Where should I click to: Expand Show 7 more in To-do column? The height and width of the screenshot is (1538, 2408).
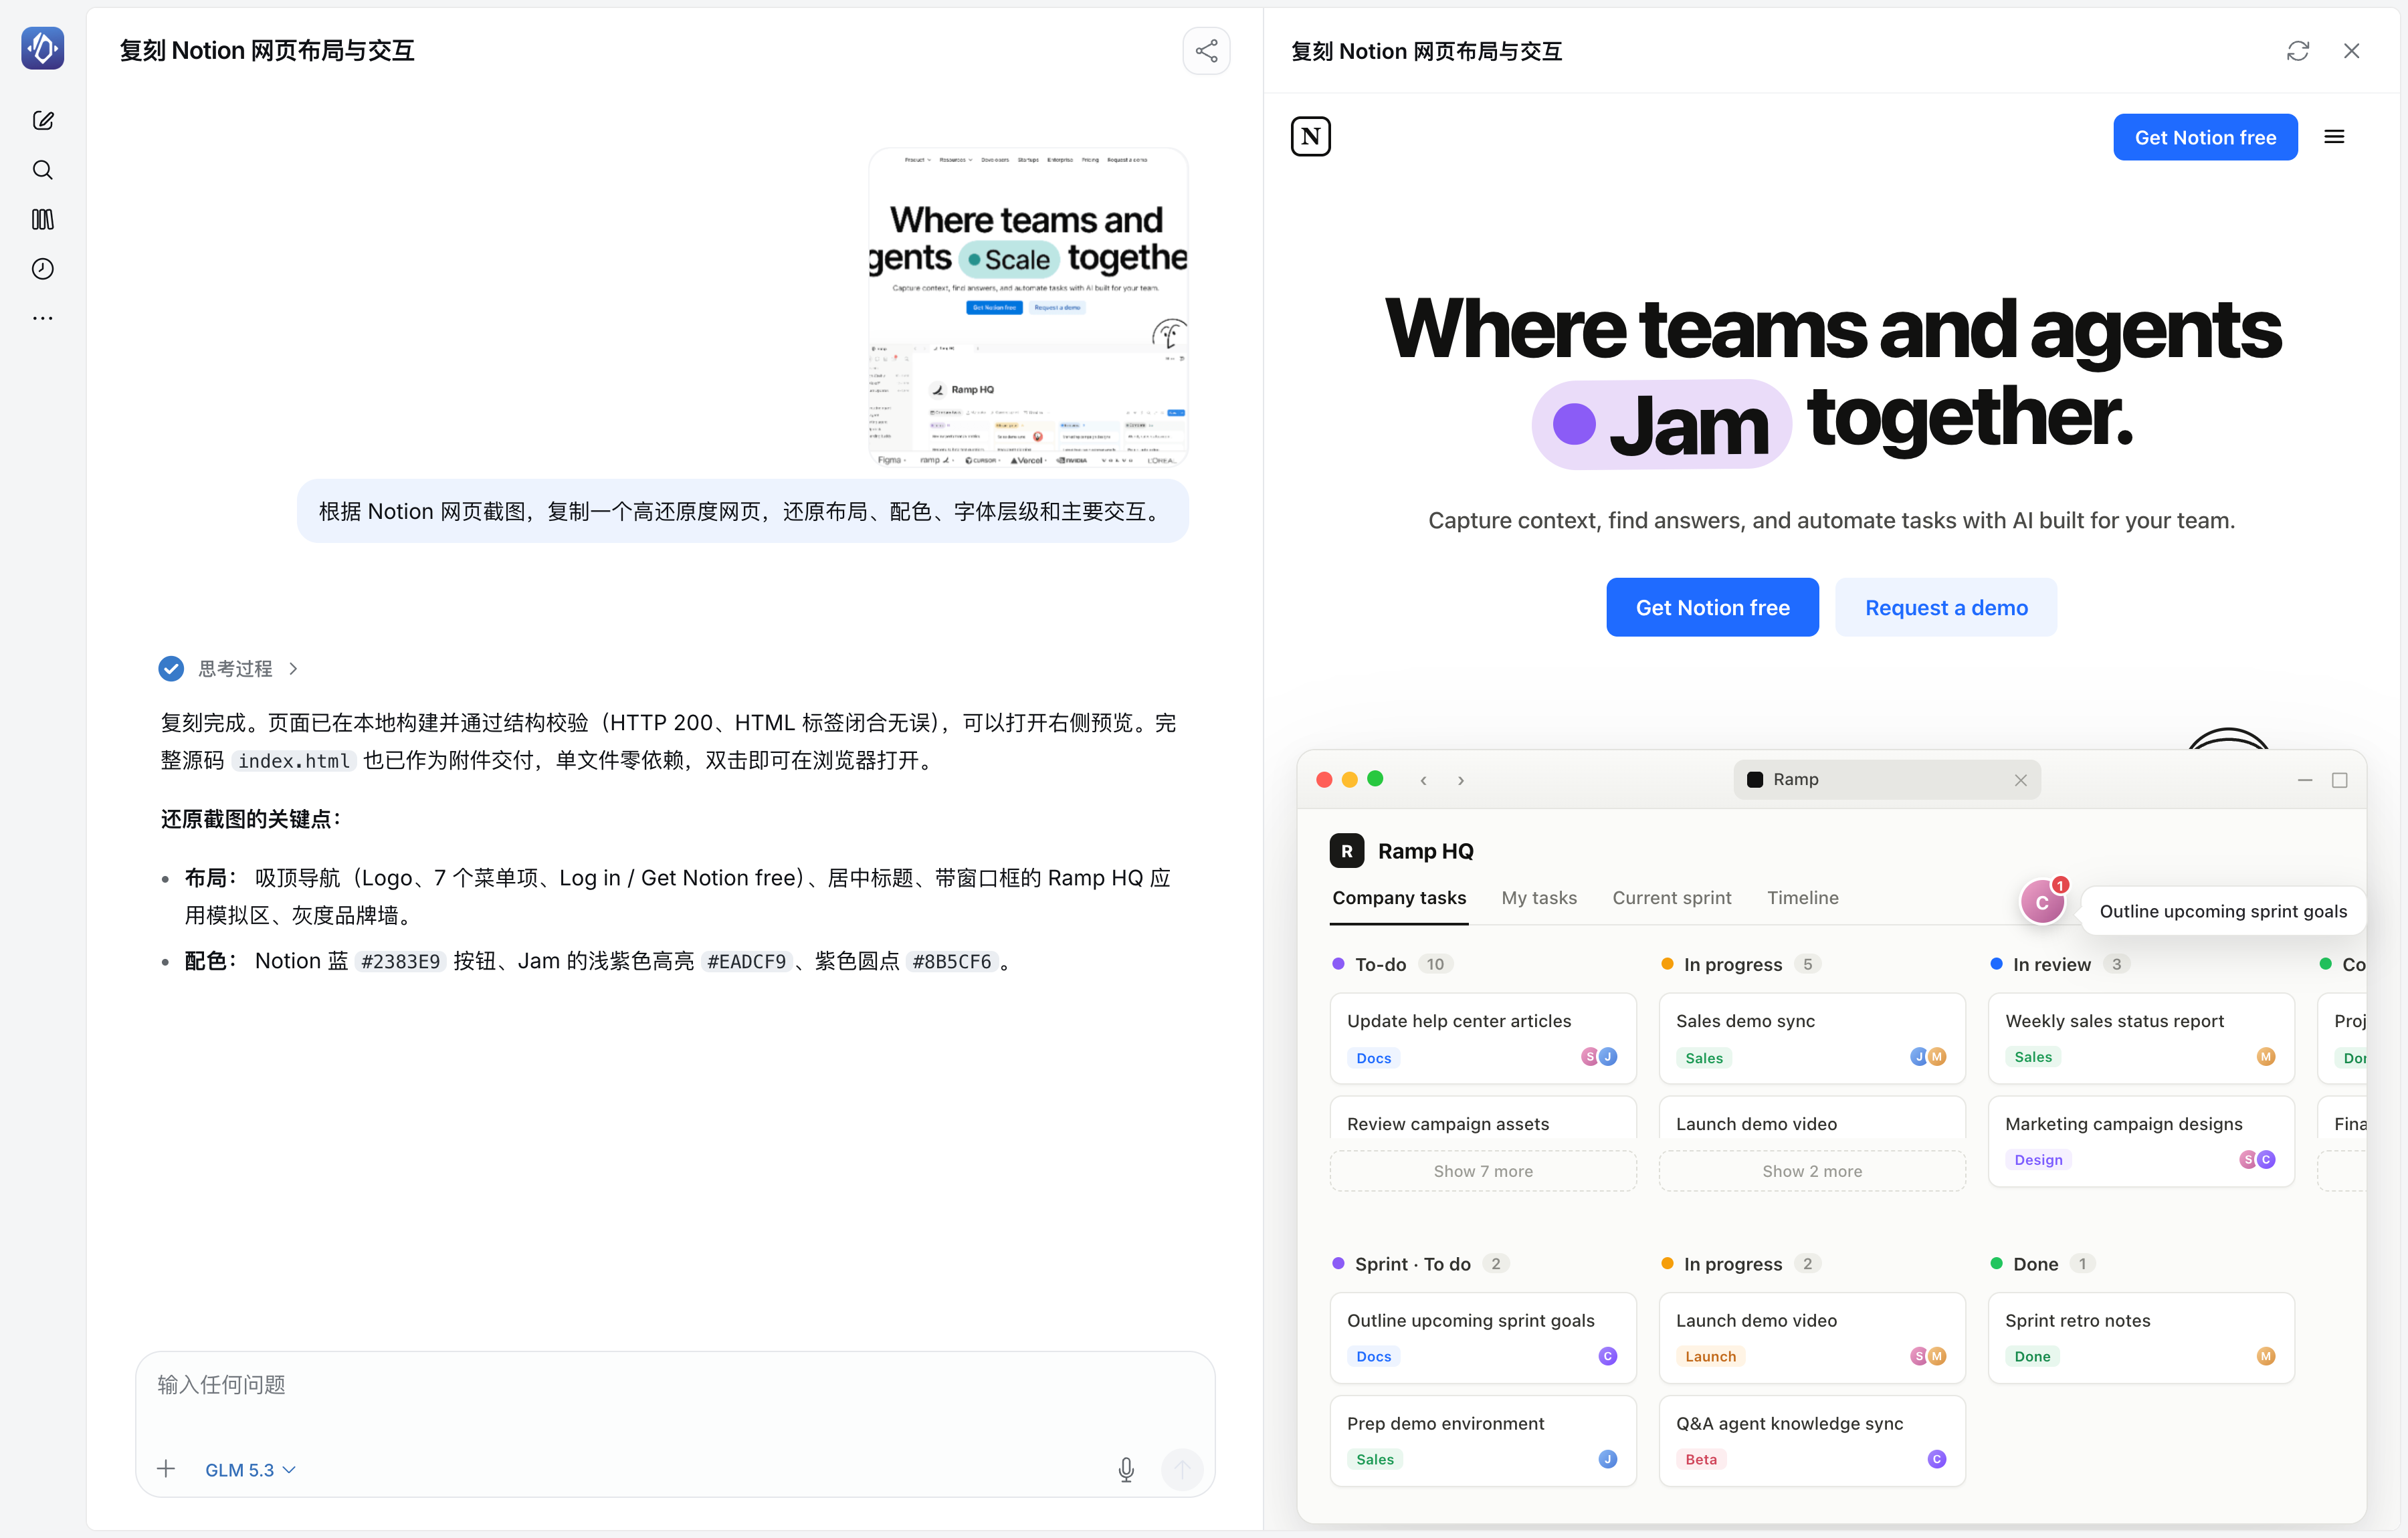click(1483, 1171)
